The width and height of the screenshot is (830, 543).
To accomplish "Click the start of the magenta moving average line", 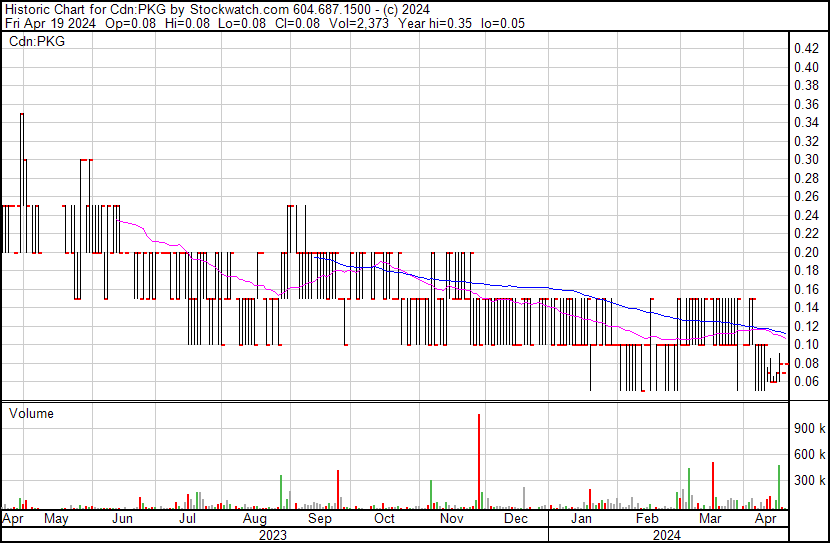I will tap(117, 221).
